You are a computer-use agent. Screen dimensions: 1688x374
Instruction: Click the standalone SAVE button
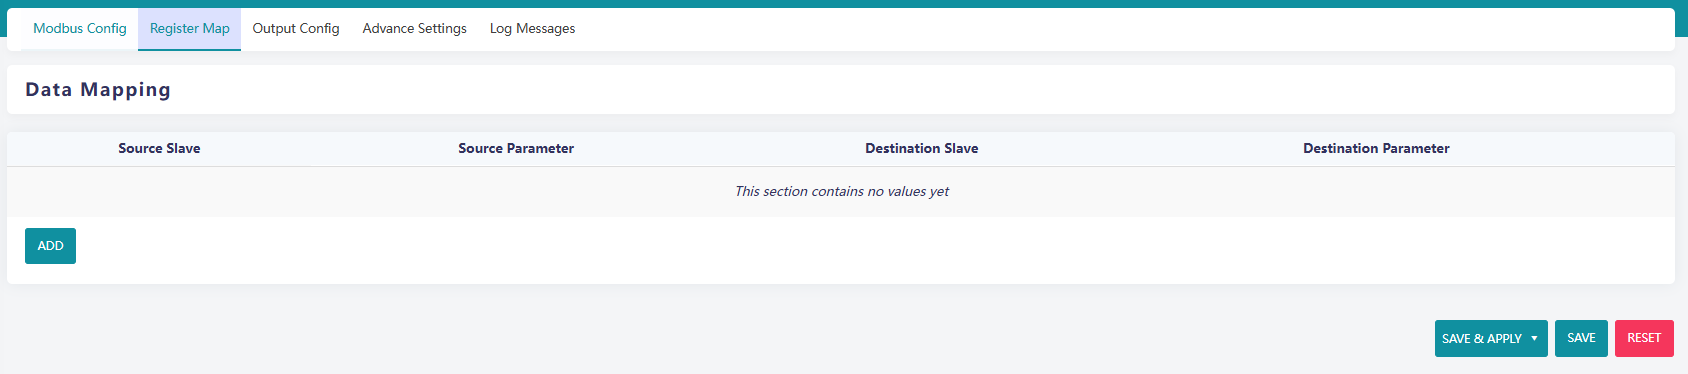(1581, 338)
